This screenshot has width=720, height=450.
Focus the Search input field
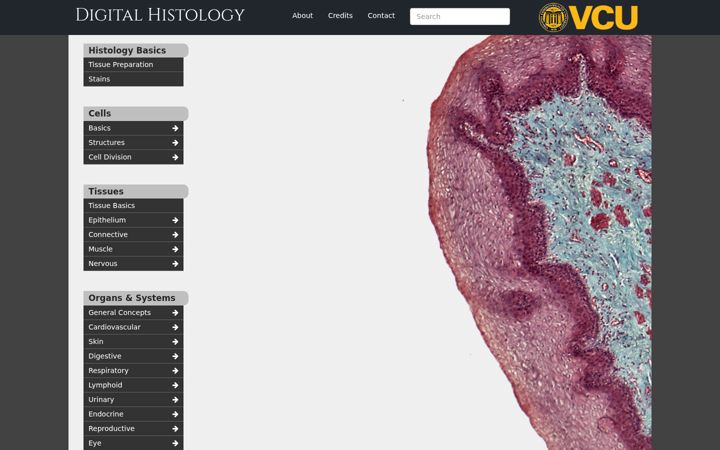coord(460,17)
